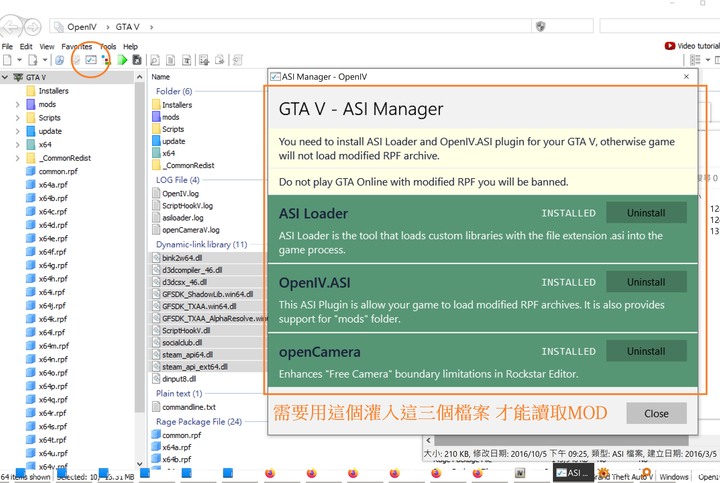Open ASI Manager checklist toolbar icon

(91, 60)
